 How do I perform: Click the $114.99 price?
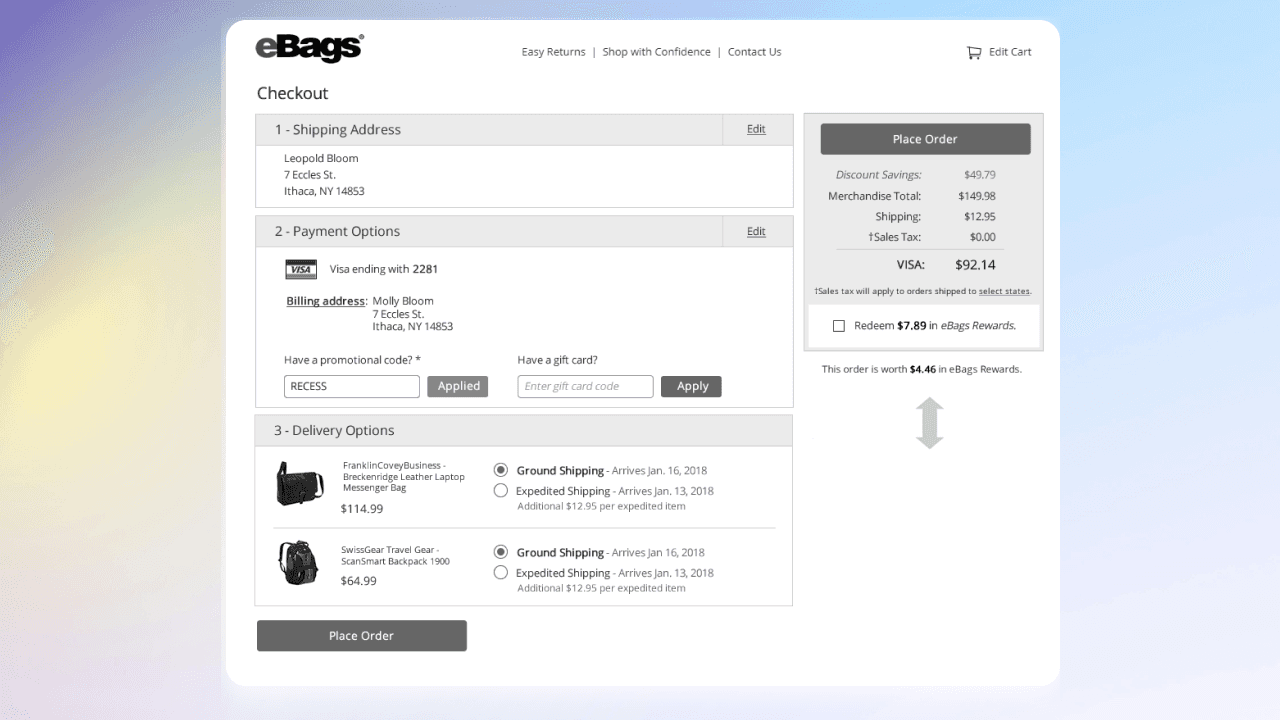[x=361, y=509]
